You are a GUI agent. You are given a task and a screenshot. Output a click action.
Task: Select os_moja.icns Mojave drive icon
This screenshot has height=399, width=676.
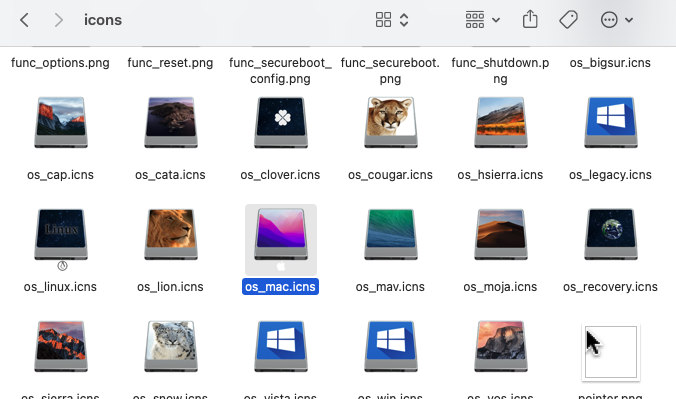501,235
